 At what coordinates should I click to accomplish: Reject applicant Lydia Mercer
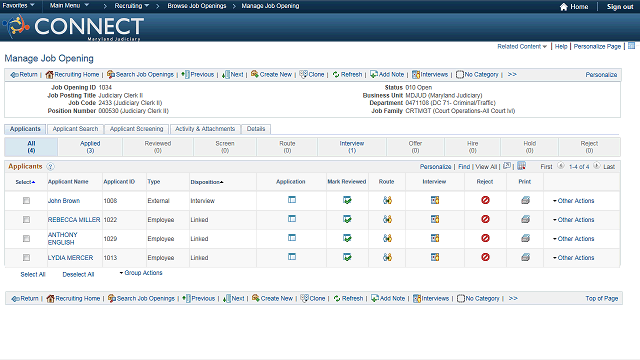coord(485,257)
